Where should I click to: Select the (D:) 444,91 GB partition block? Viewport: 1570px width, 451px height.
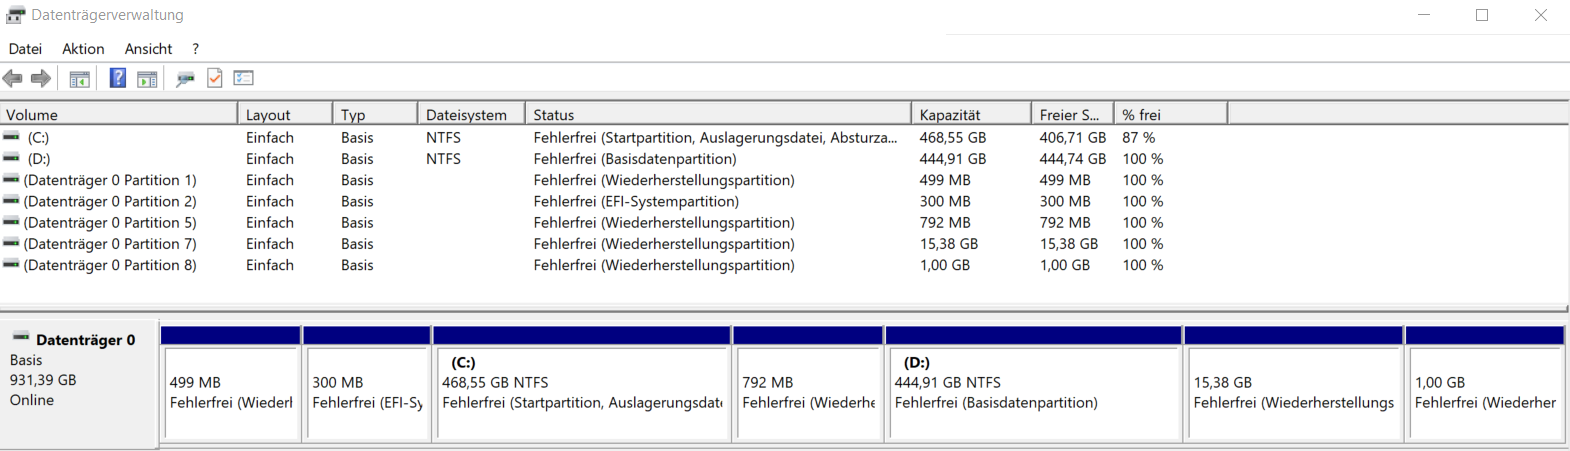coord(1034,390)
